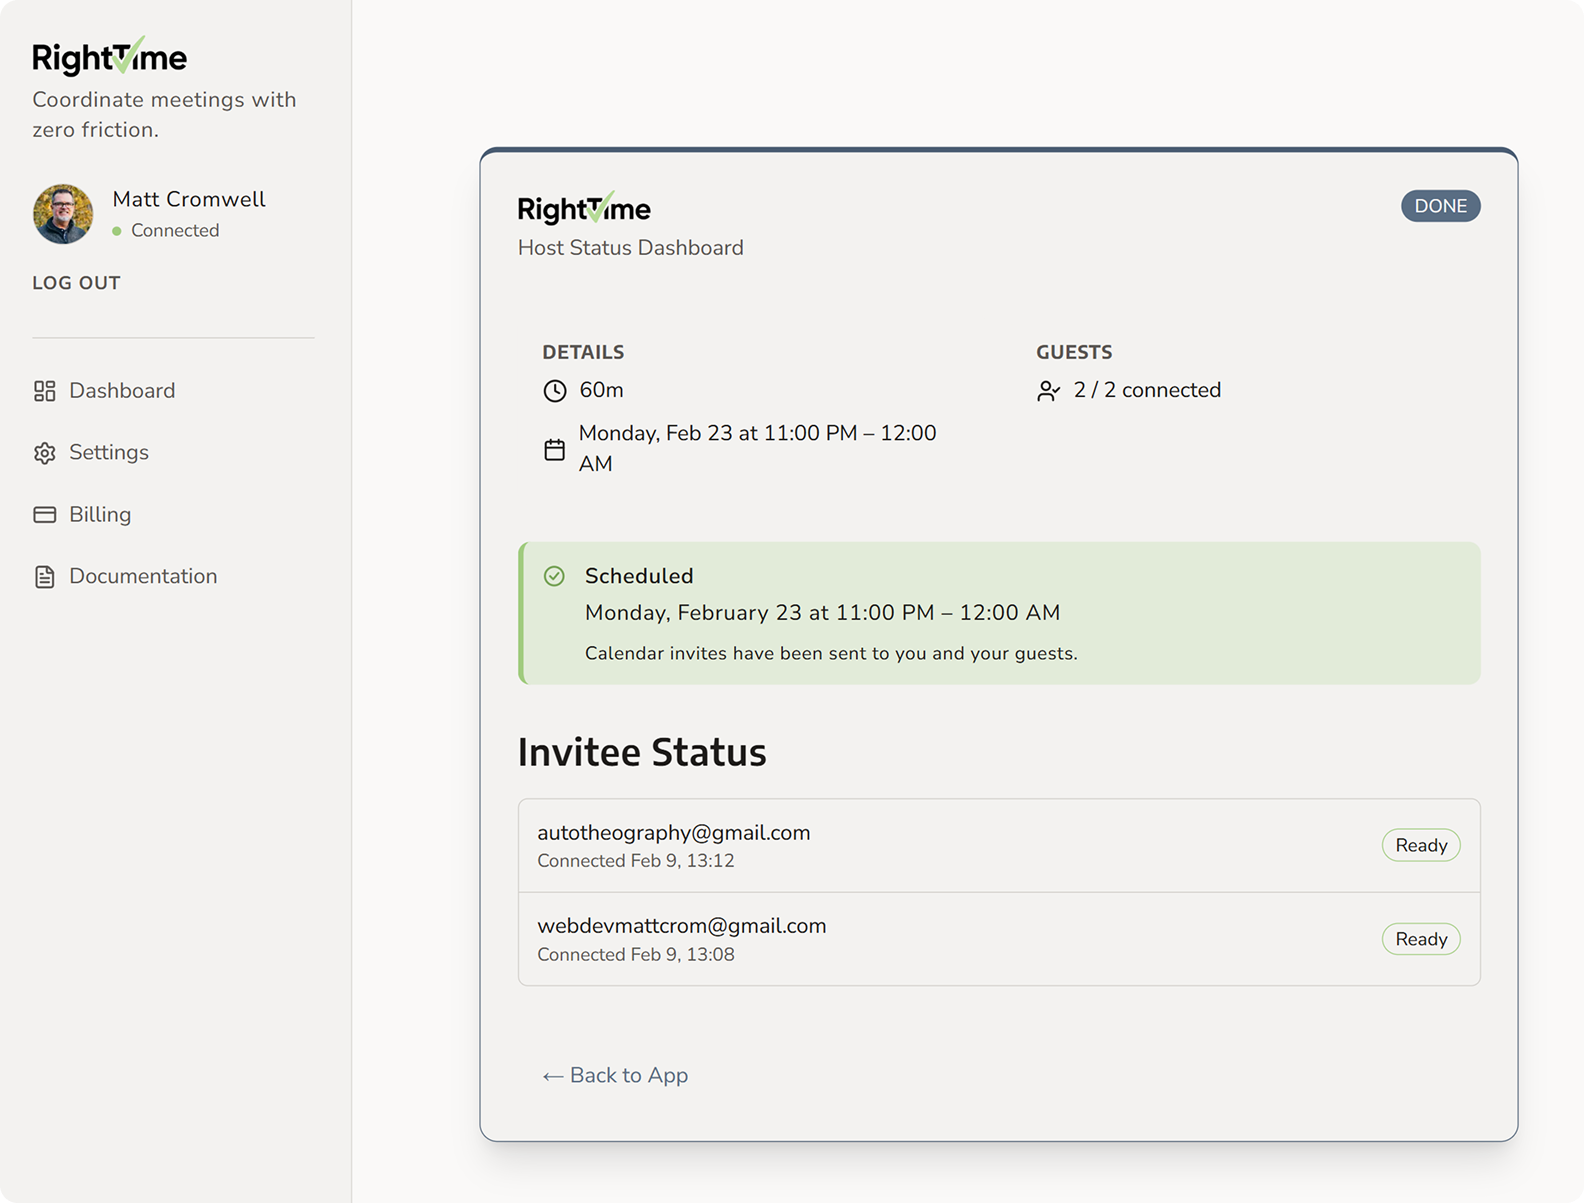Click Matt Cromwell's profile avatar
The image size is (1584, 1203).
(x=63, y=214)
